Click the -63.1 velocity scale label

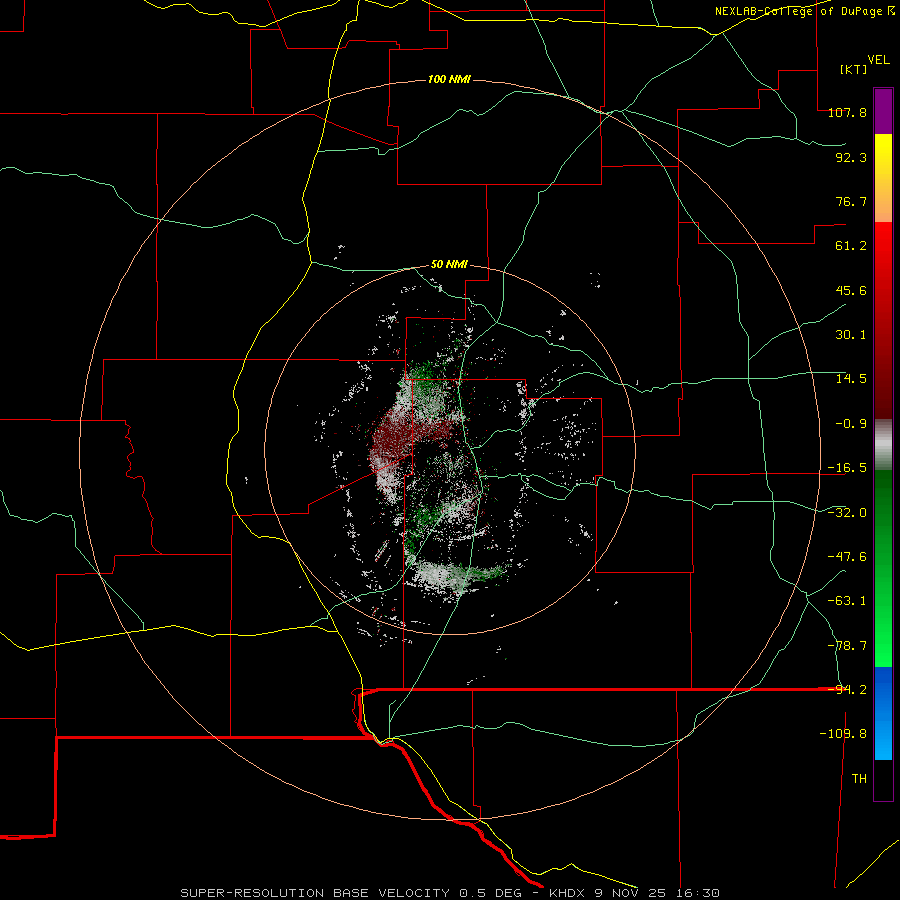(x=847, y=601)
